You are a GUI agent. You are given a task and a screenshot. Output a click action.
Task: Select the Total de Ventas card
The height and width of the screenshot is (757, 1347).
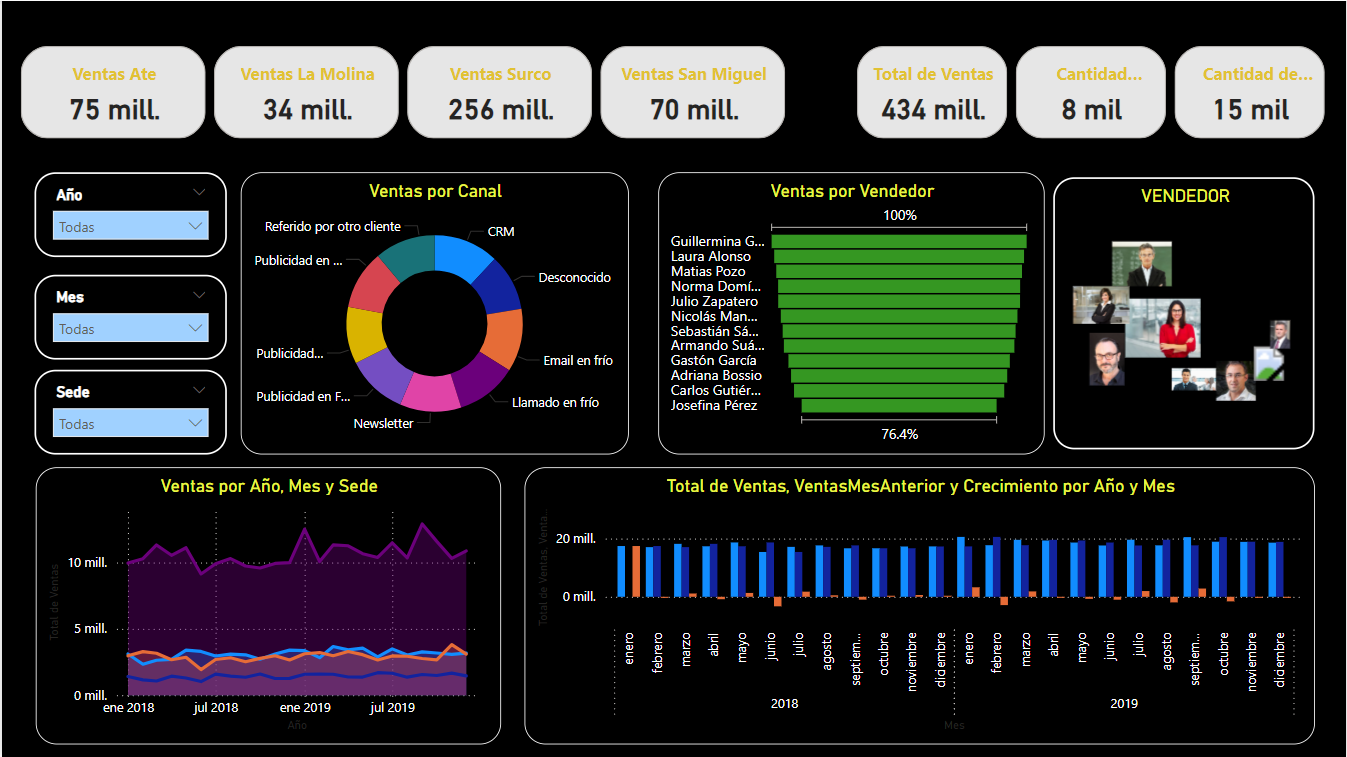pos(933,92)
